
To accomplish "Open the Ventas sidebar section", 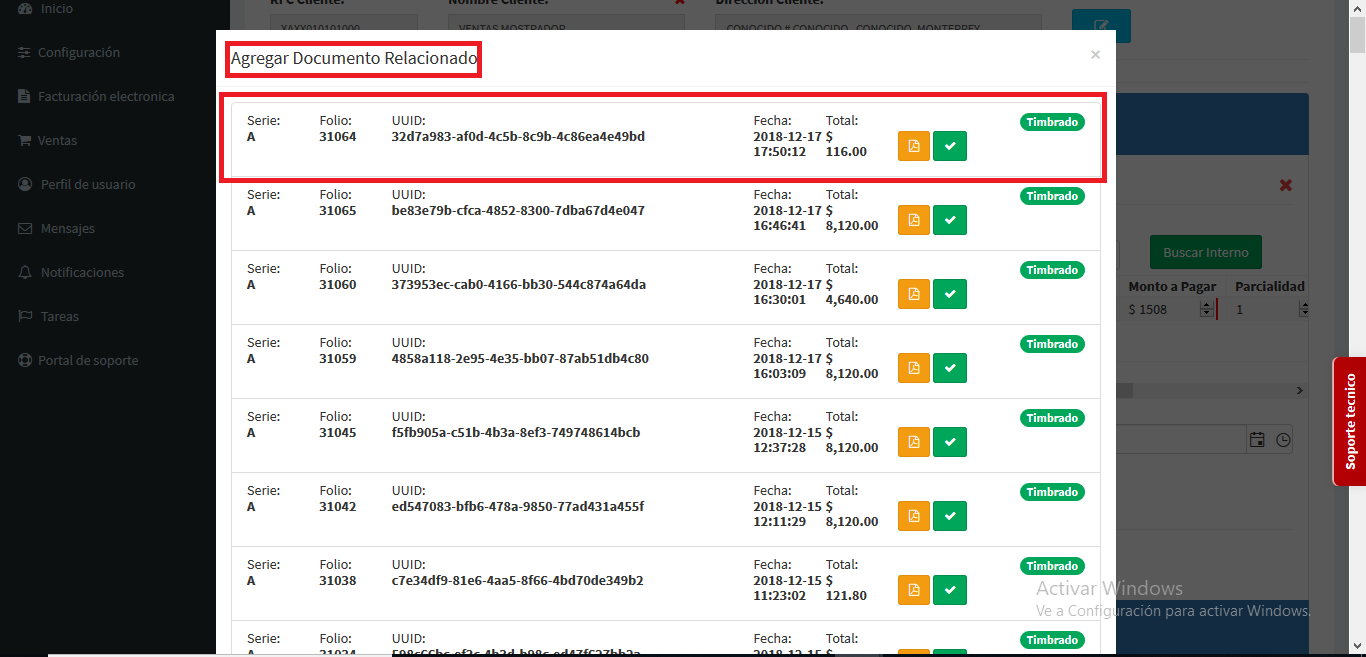I will point(57,141).
